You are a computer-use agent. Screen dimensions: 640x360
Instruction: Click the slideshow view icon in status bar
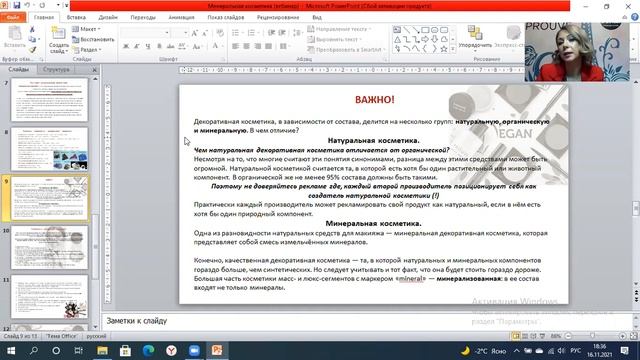[542, 336]
